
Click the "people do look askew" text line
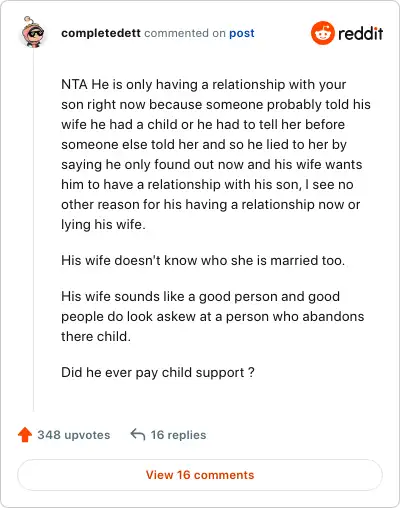(213, 317)
